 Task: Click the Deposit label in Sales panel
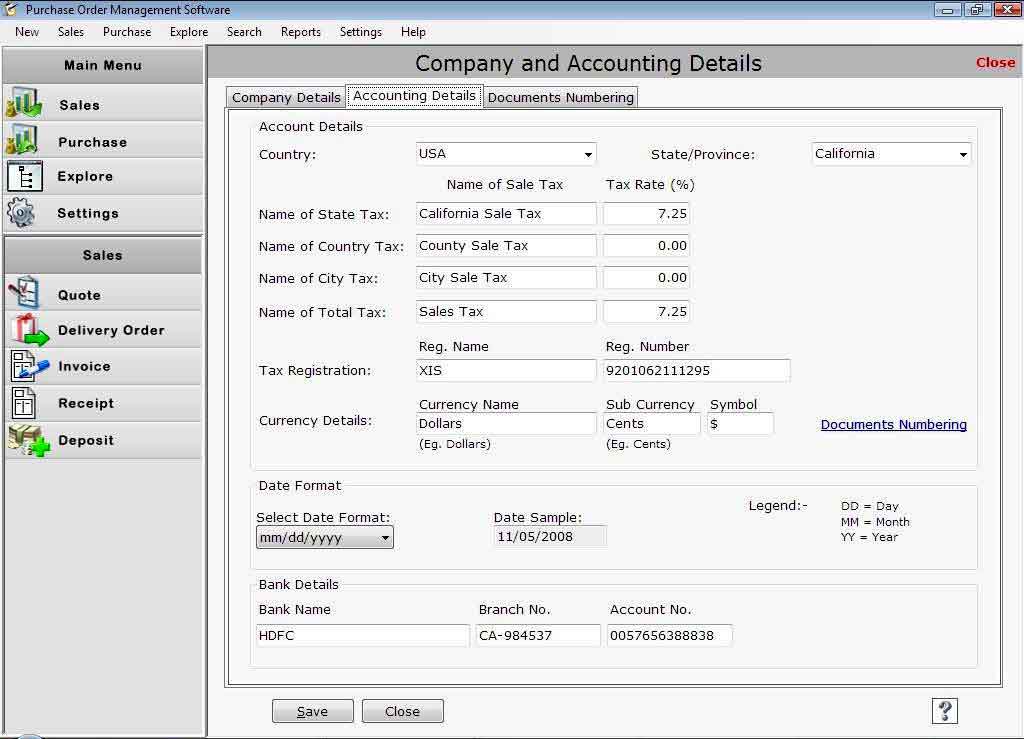coord(86,440)
